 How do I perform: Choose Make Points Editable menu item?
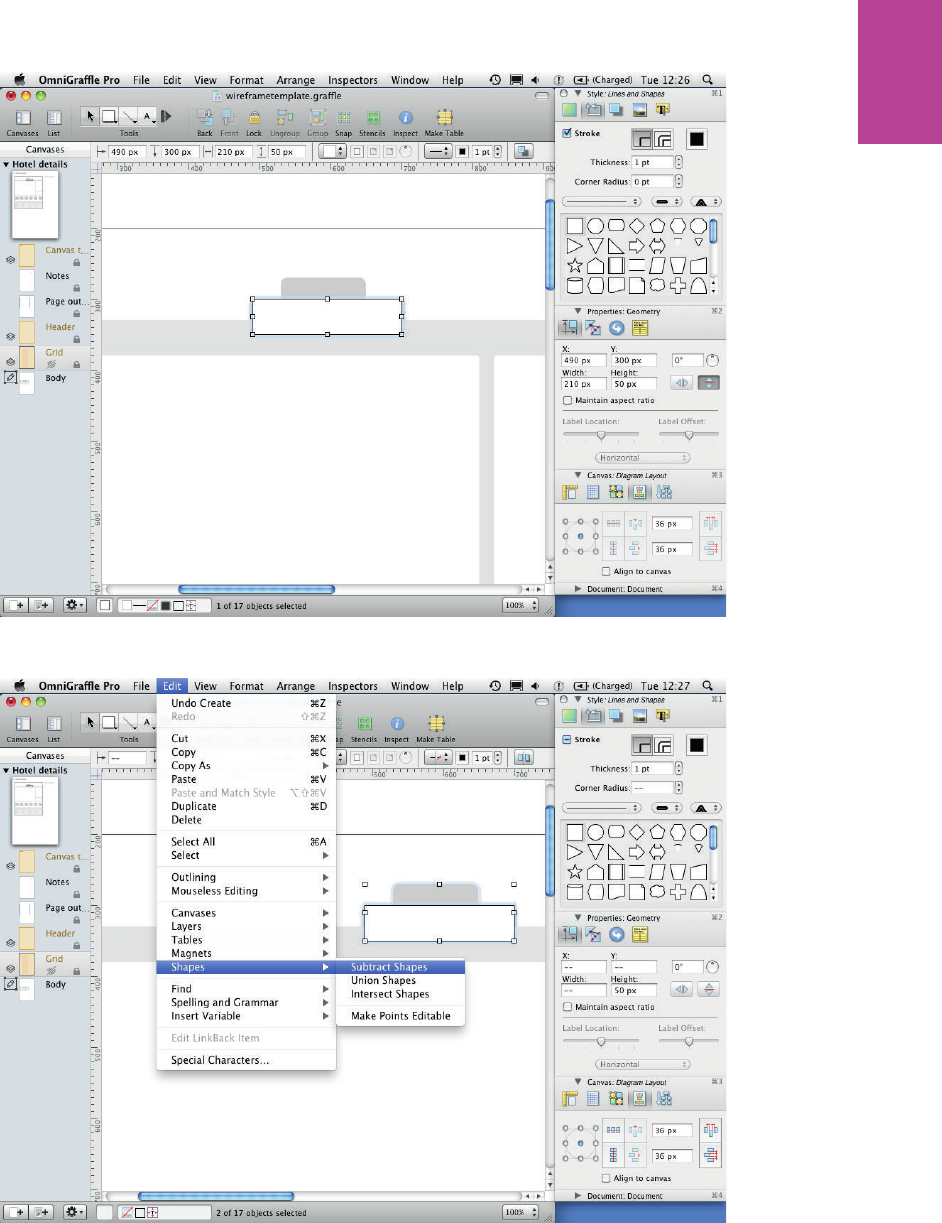coord(401,1016)
